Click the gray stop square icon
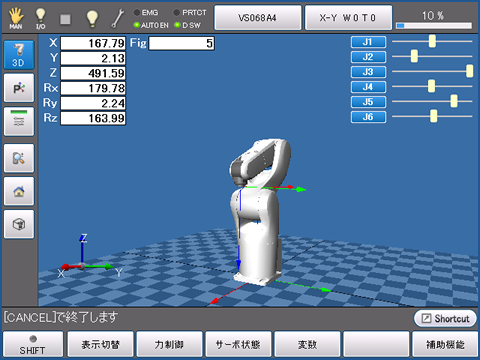 pyautogui.click(x=65, y=19)
